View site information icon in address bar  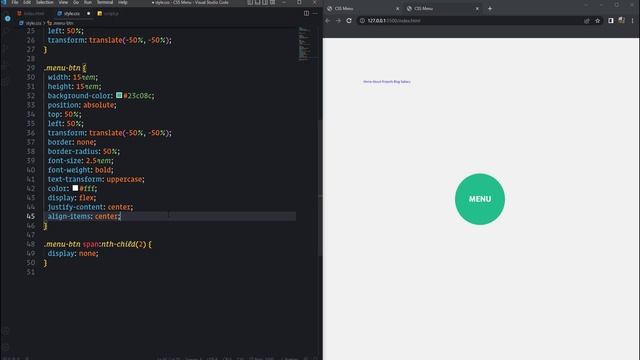[362, 20]
